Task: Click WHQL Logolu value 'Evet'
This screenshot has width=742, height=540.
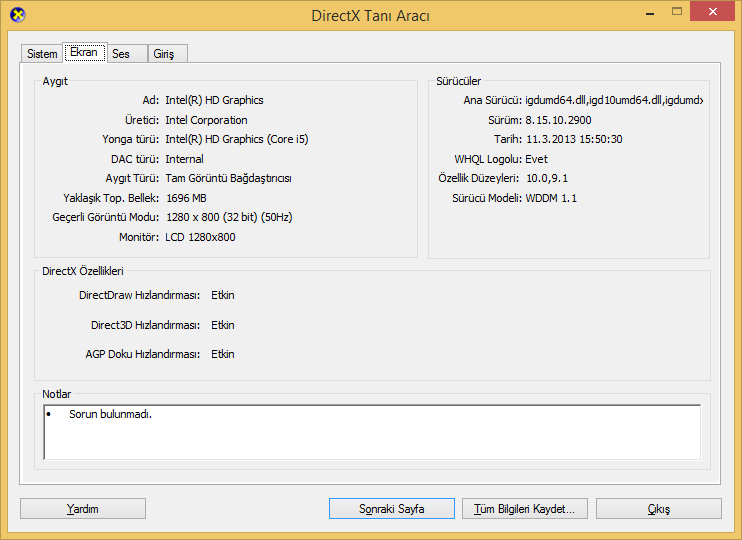Action: coord(536,159)
